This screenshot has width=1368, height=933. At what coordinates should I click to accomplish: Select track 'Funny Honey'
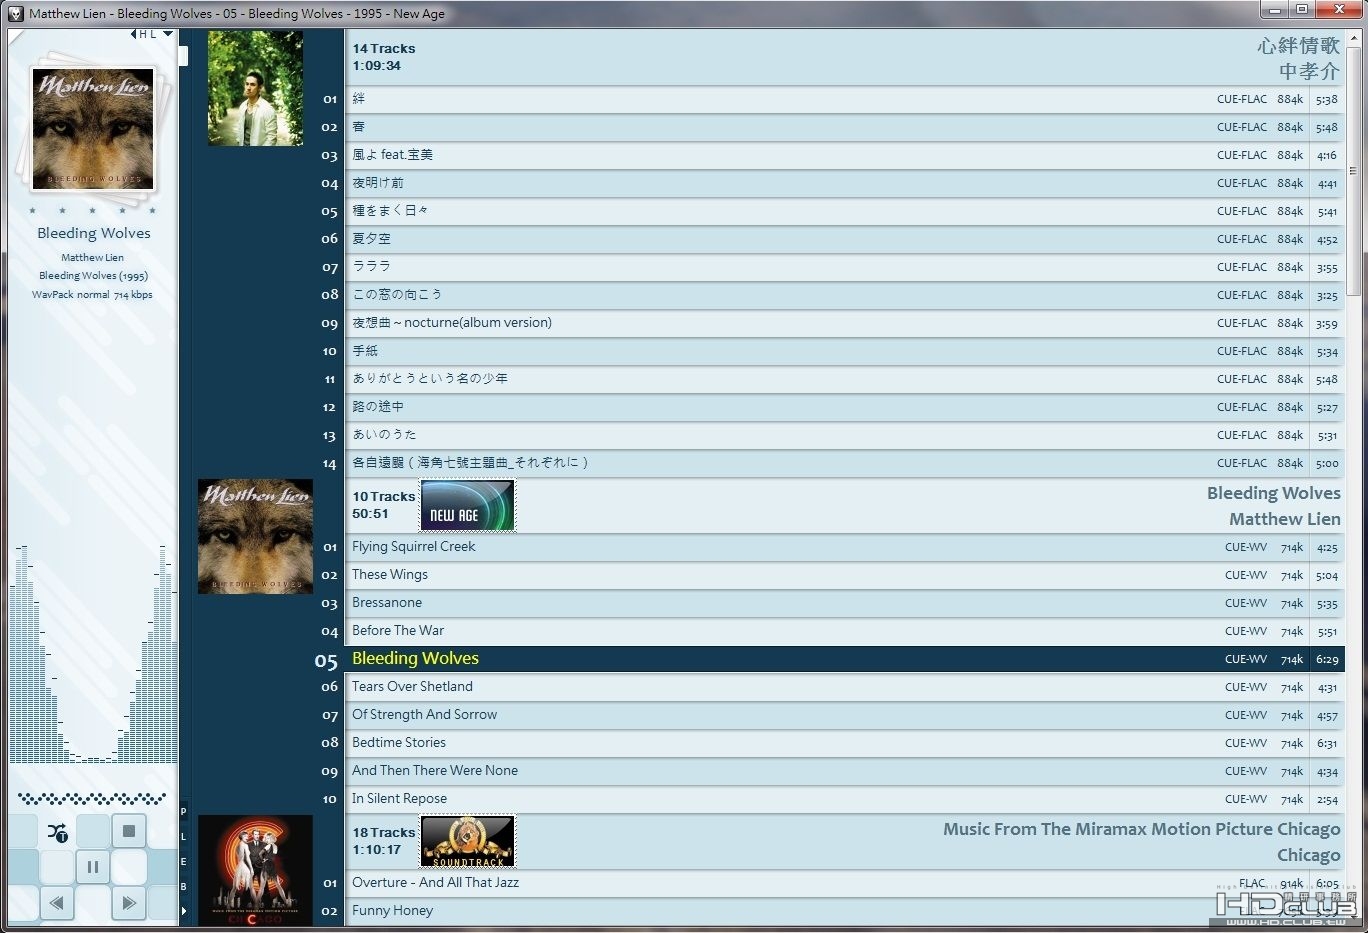point(844,911)
